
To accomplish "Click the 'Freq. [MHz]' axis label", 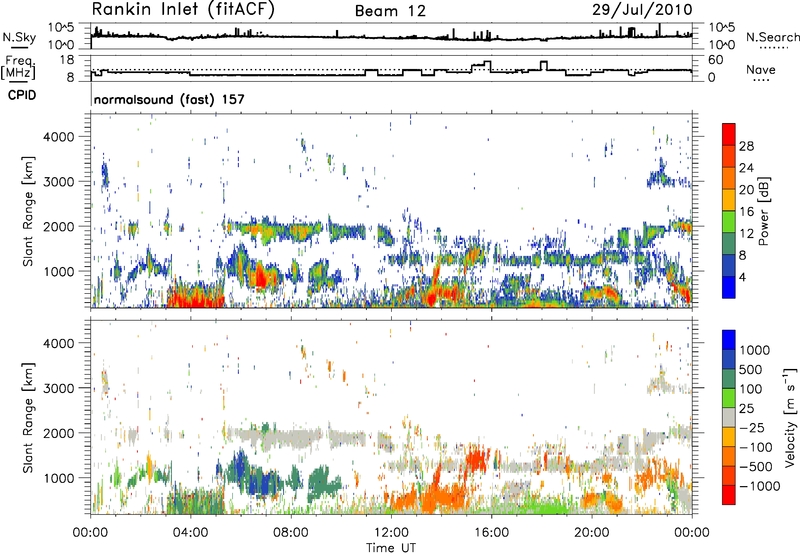I will pyautogui.click(x=18, y=68).
